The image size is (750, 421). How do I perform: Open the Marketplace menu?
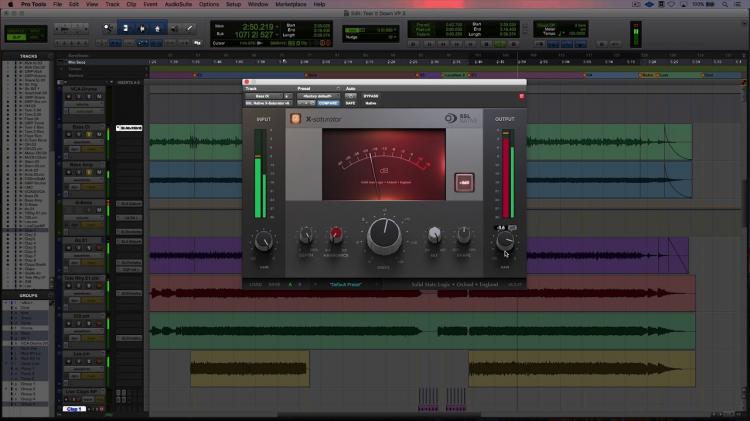pos(291,4)
